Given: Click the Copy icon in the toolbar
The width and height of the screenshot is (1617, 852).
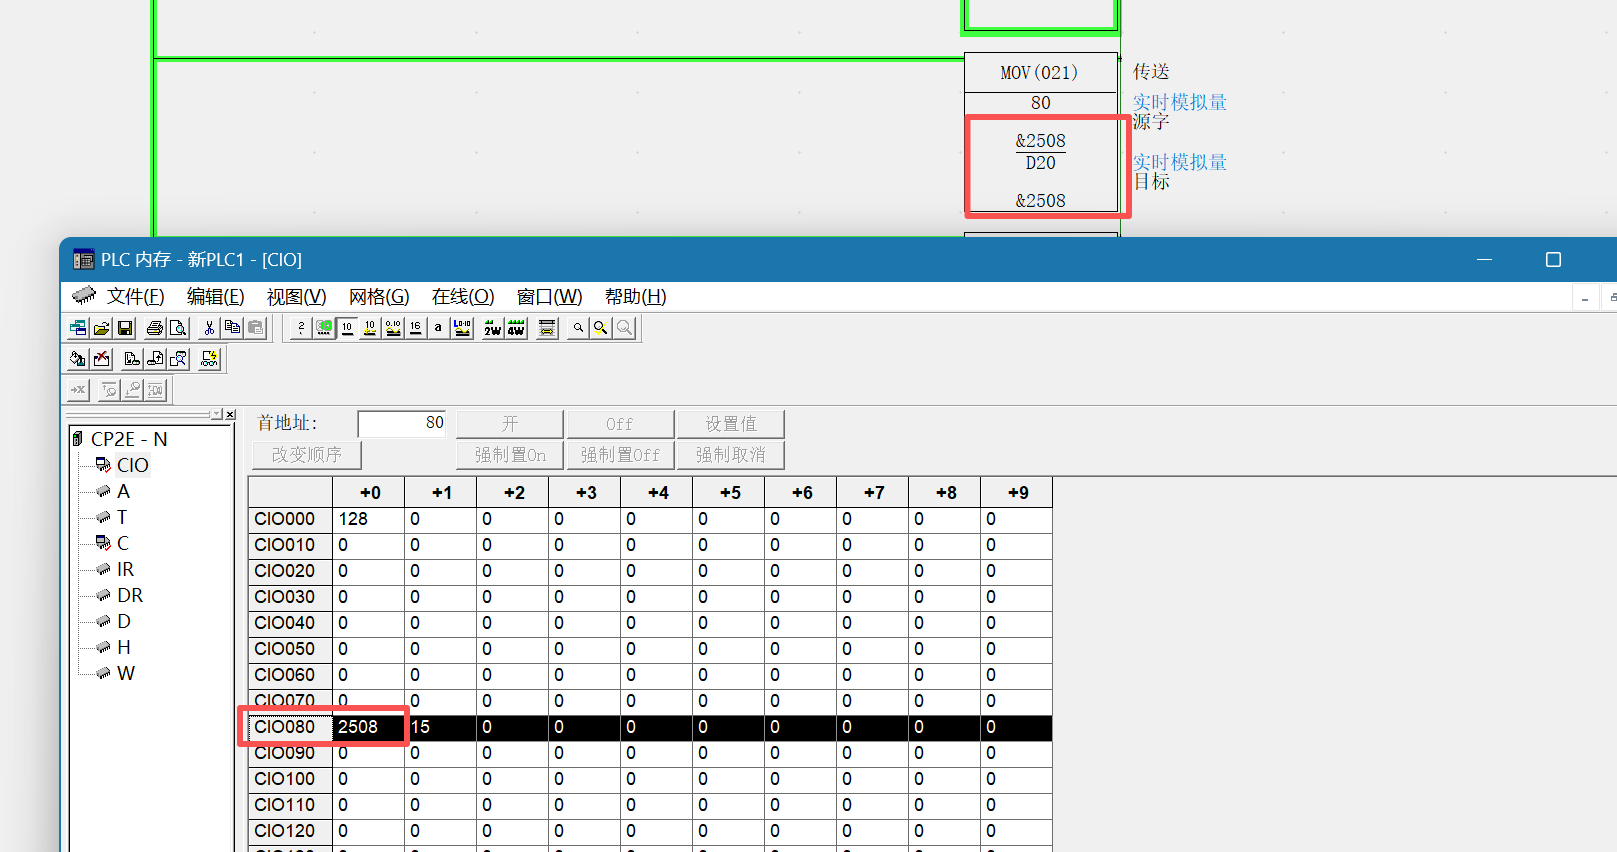Looking at the screenshot, I should [x=232, y=328].
